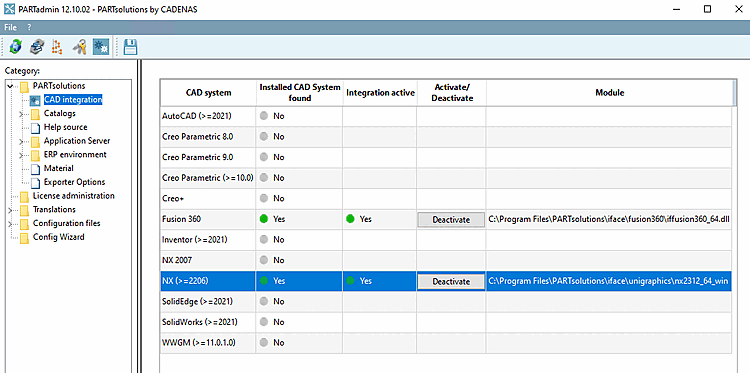This screenshot has width=750, height=373.
Task: Select the Config Wizard tree item
Action: [x=58, y=237]
